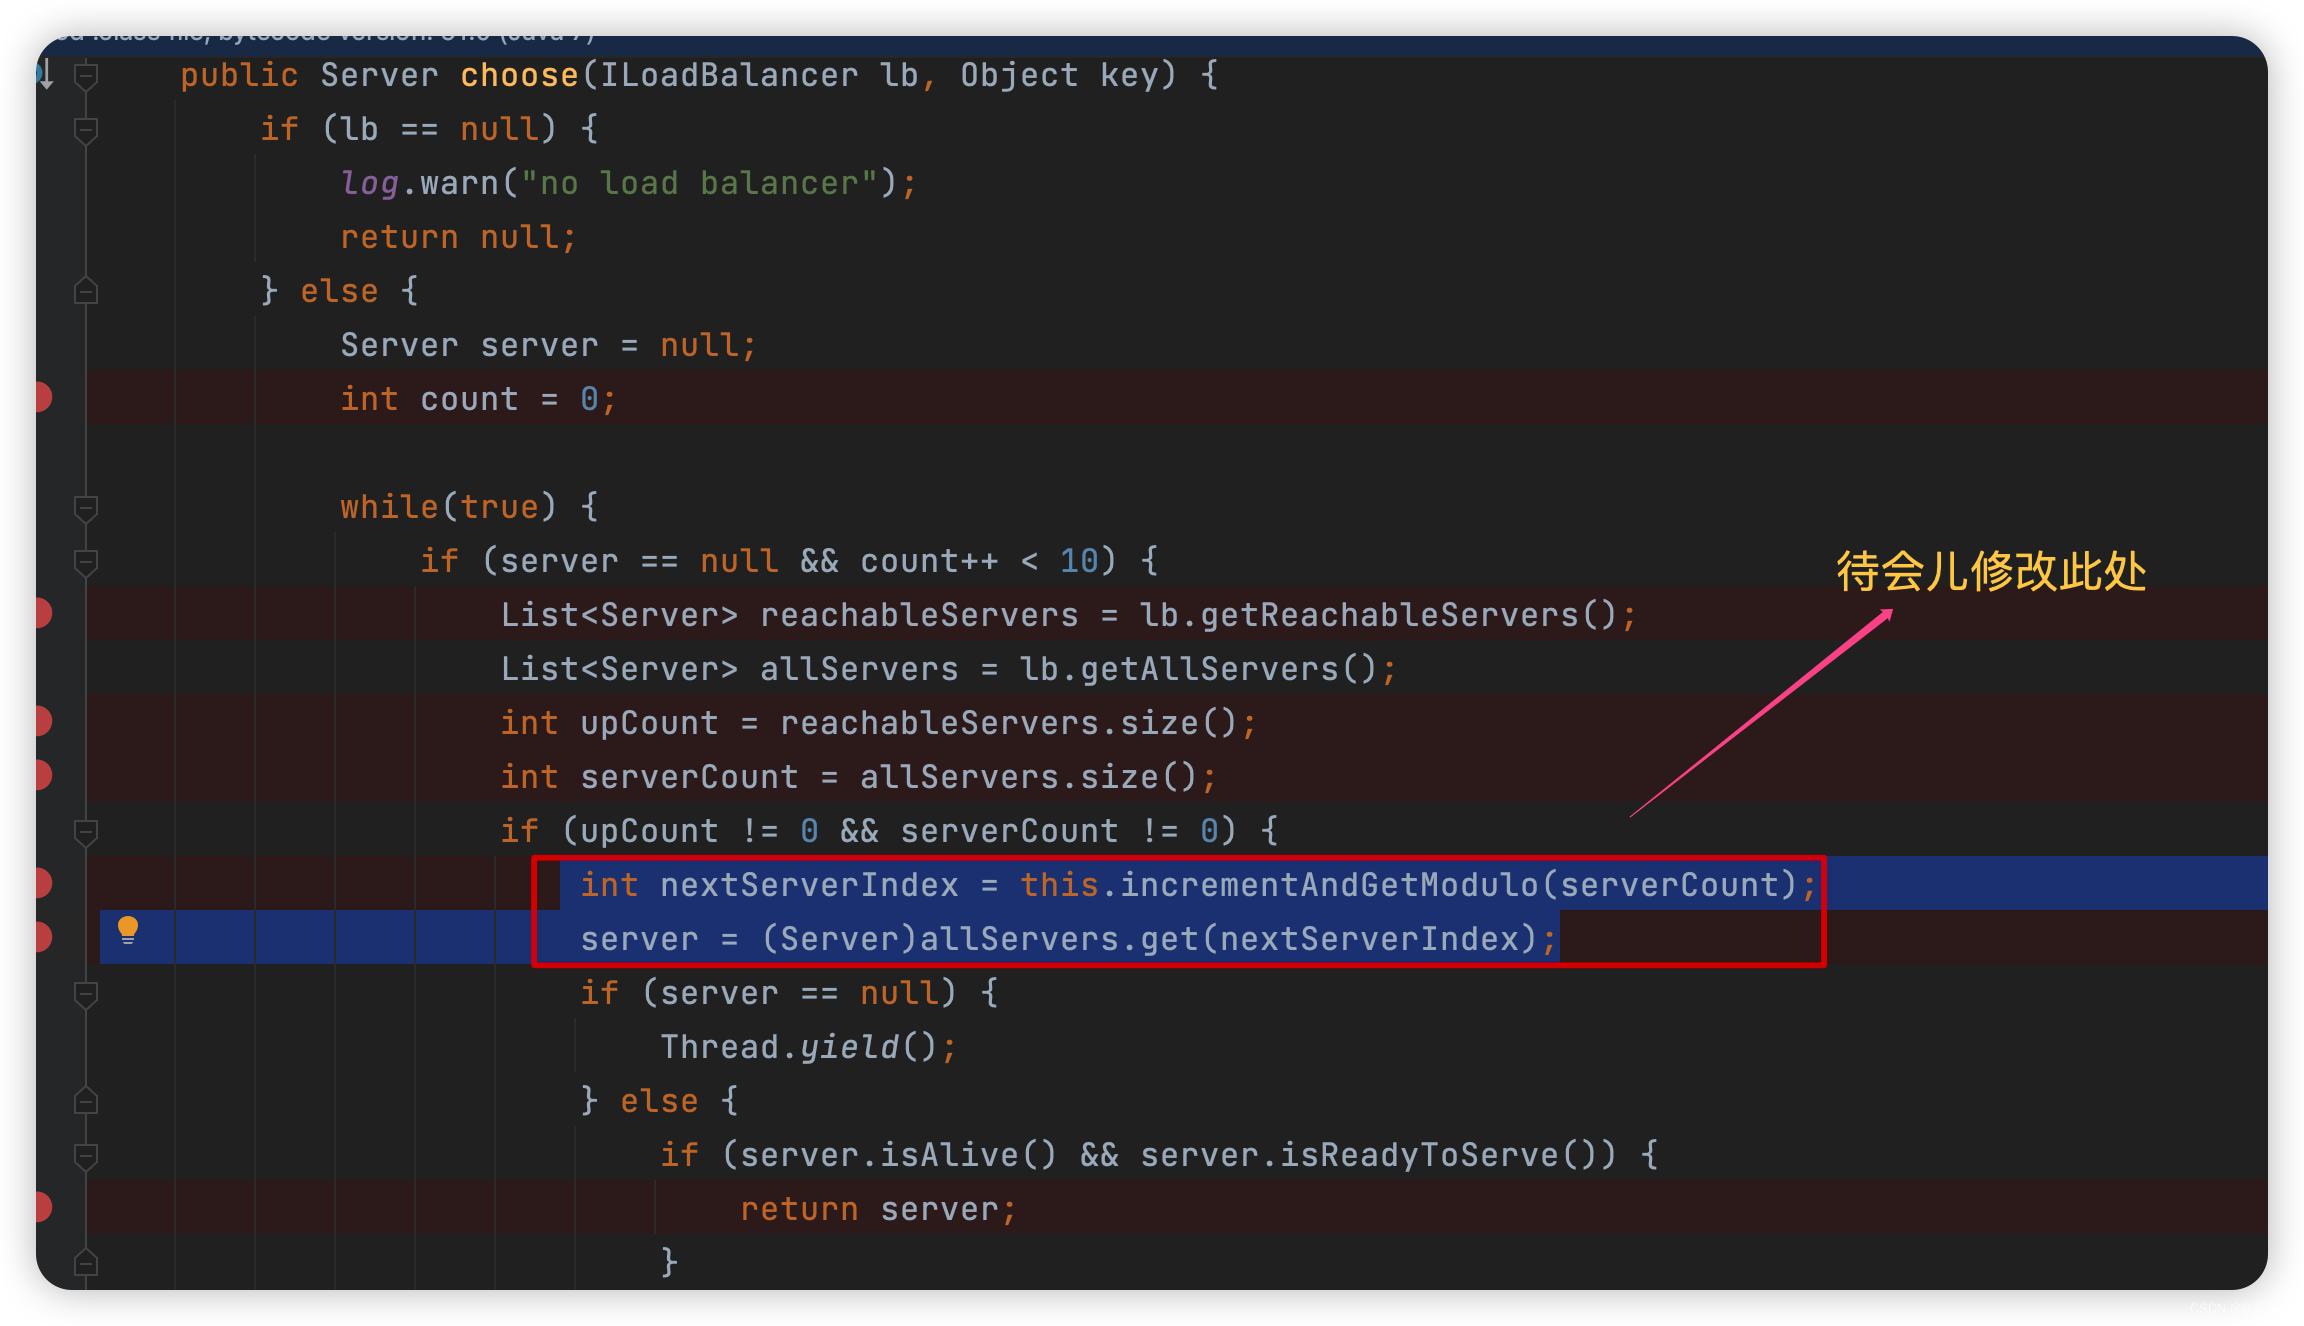Collapse the 'if (lb == null)' block
Viewport: 2304px width, 1326px height.
86,129
